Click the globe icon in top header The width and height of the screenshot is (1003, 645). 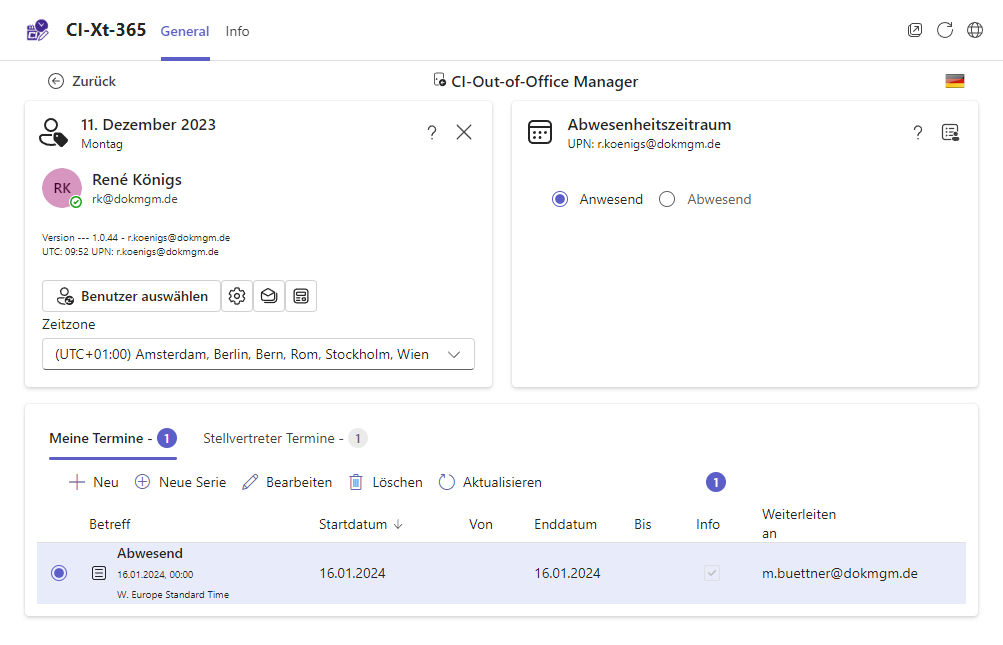(975, 30)
